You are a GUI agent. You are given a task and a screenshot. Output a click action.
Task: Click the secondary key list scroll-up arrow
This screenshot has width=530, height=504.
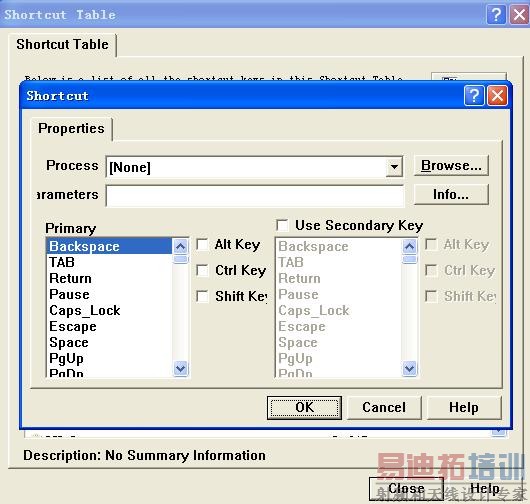(x=410, y=246)
